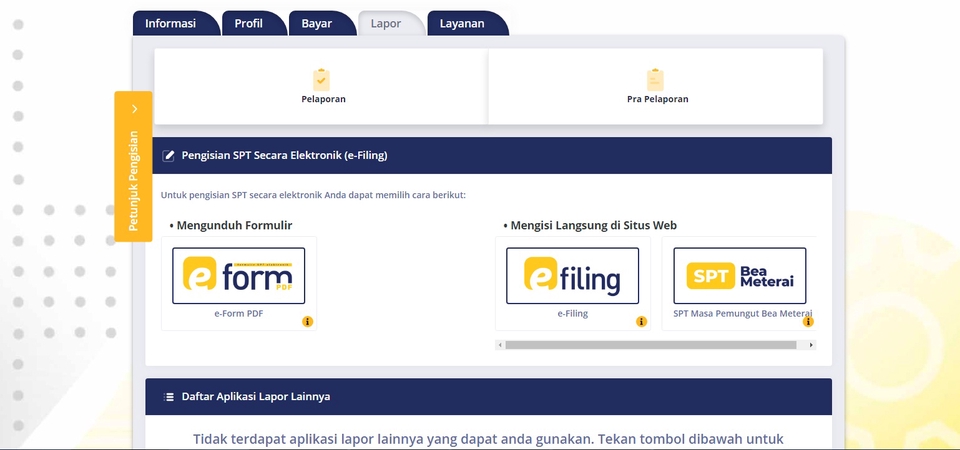The height and width of the screenshot is (450, 960).
Task: Show info for e-Filing
Action: coord(641,321)
